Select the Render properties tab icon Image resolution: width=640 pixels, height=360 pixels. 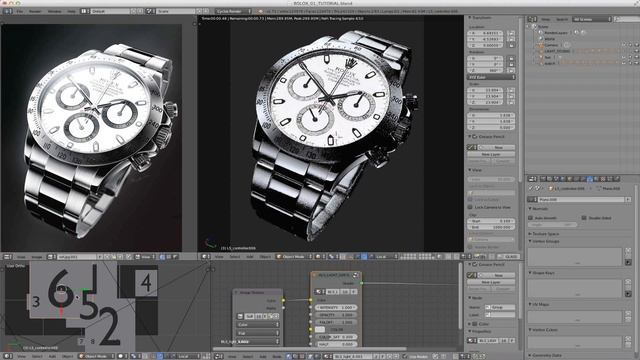(543, 179)
